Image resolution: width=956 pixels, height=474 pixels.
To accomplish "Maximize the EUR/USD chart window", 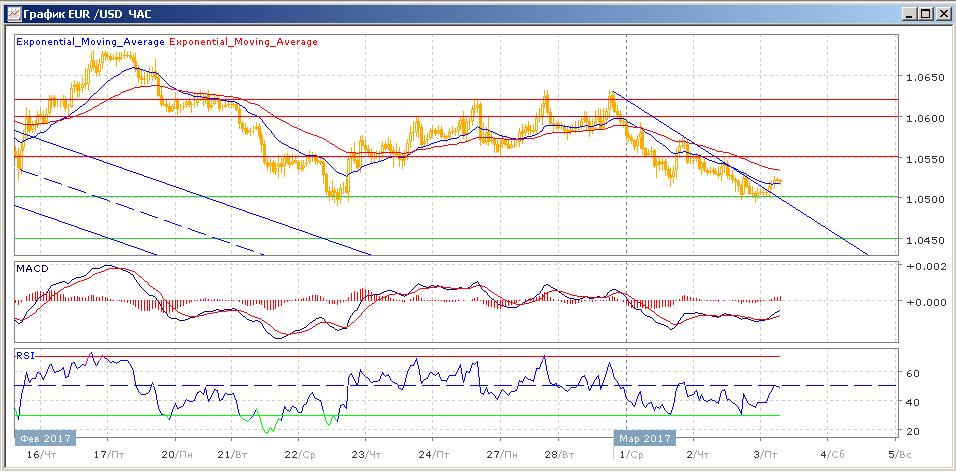I will click(x=925, y=13).
